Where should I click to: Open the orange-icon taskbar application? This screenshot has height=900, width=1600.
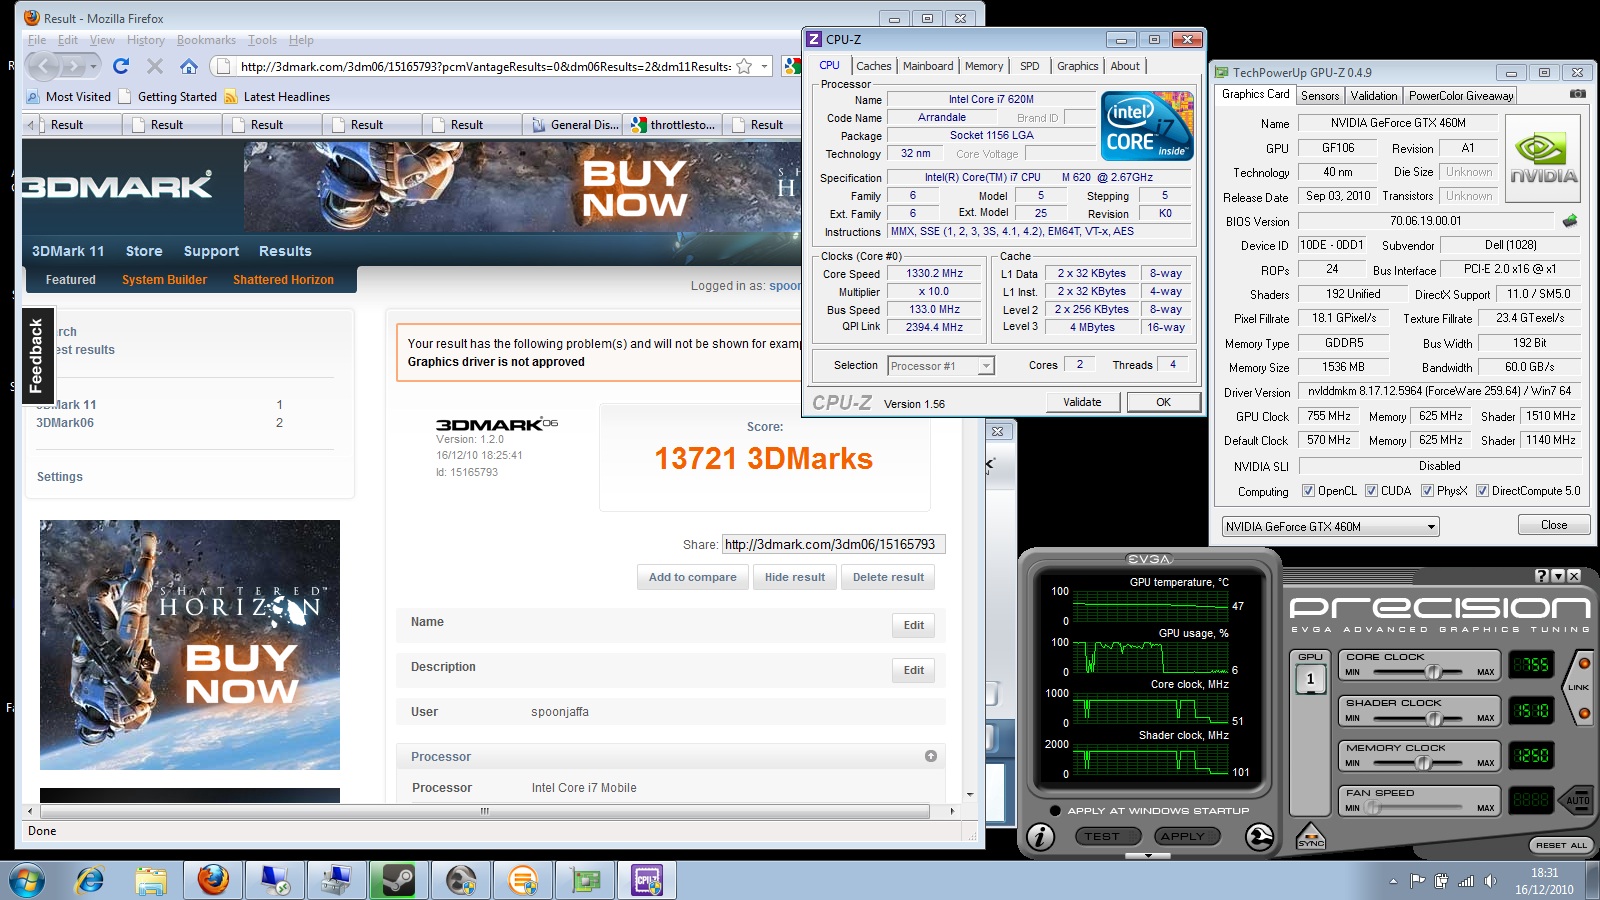pyautogui.click(x=523, y=880)
